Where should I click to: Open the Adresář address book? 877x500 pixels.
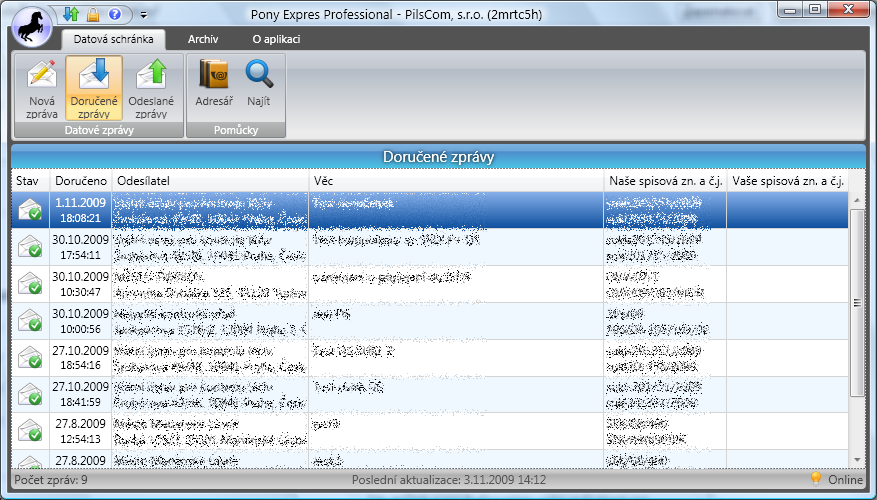coord(214,83)
